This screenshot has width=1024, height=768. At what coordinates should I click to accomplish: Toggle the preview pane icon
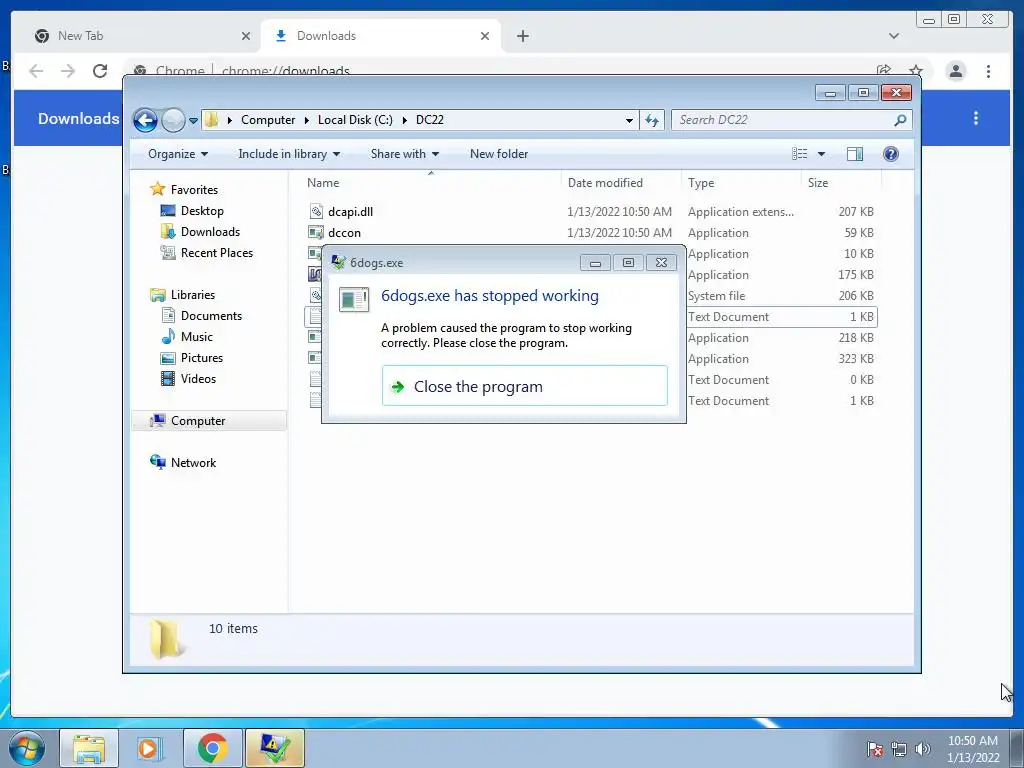[x=854, y=154]
